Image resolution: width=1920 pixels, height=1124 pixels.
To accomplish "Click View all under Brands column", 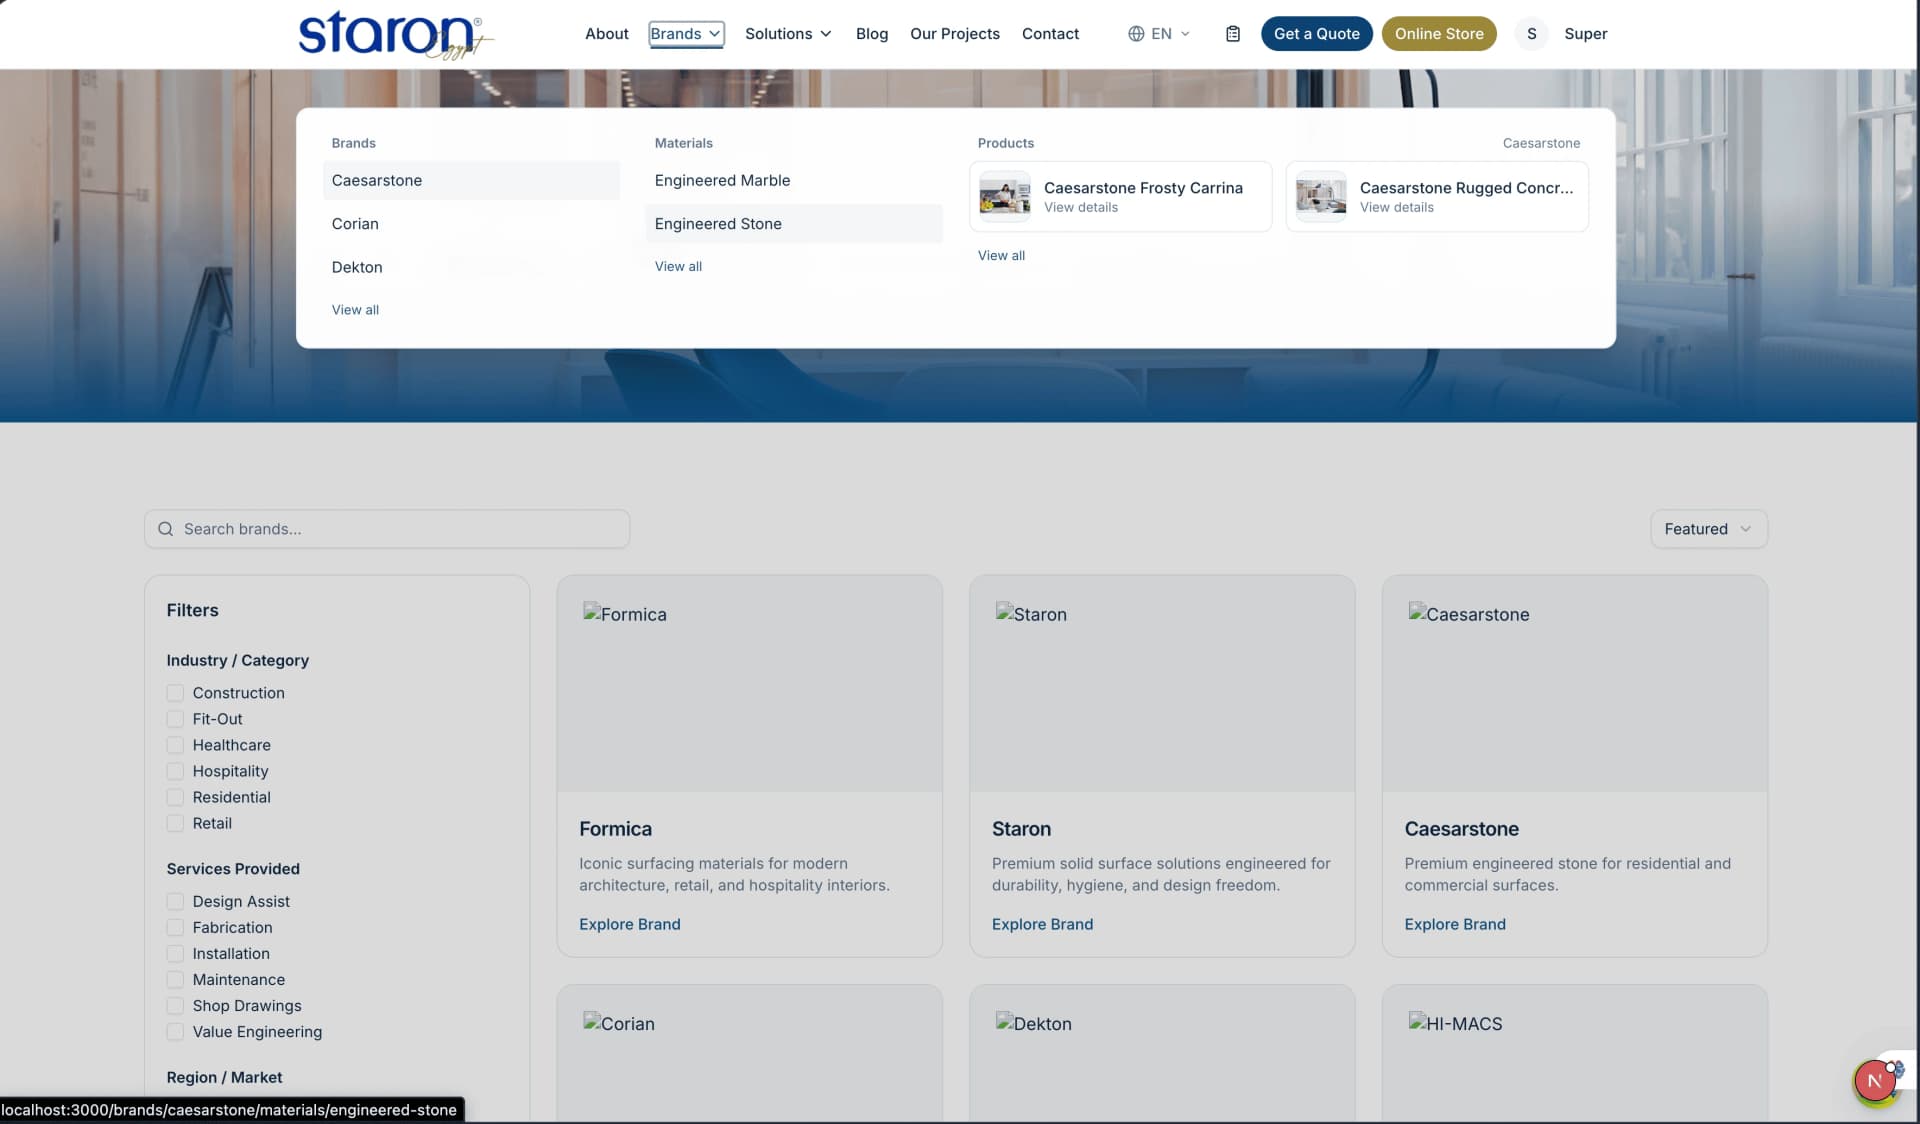I will pos(355,310).
